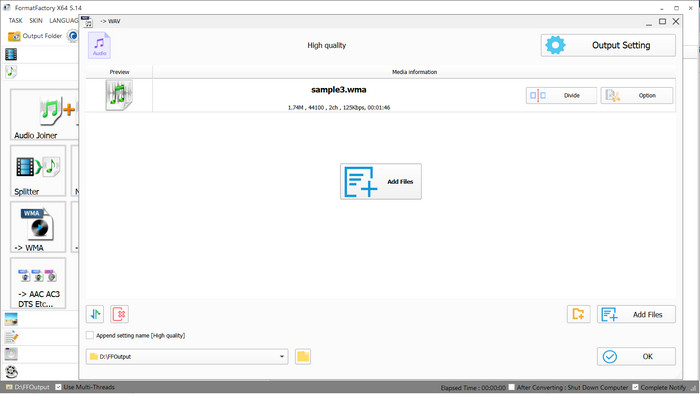Click the Preview column header
The image size is (700, 394).
click(119, 72)
